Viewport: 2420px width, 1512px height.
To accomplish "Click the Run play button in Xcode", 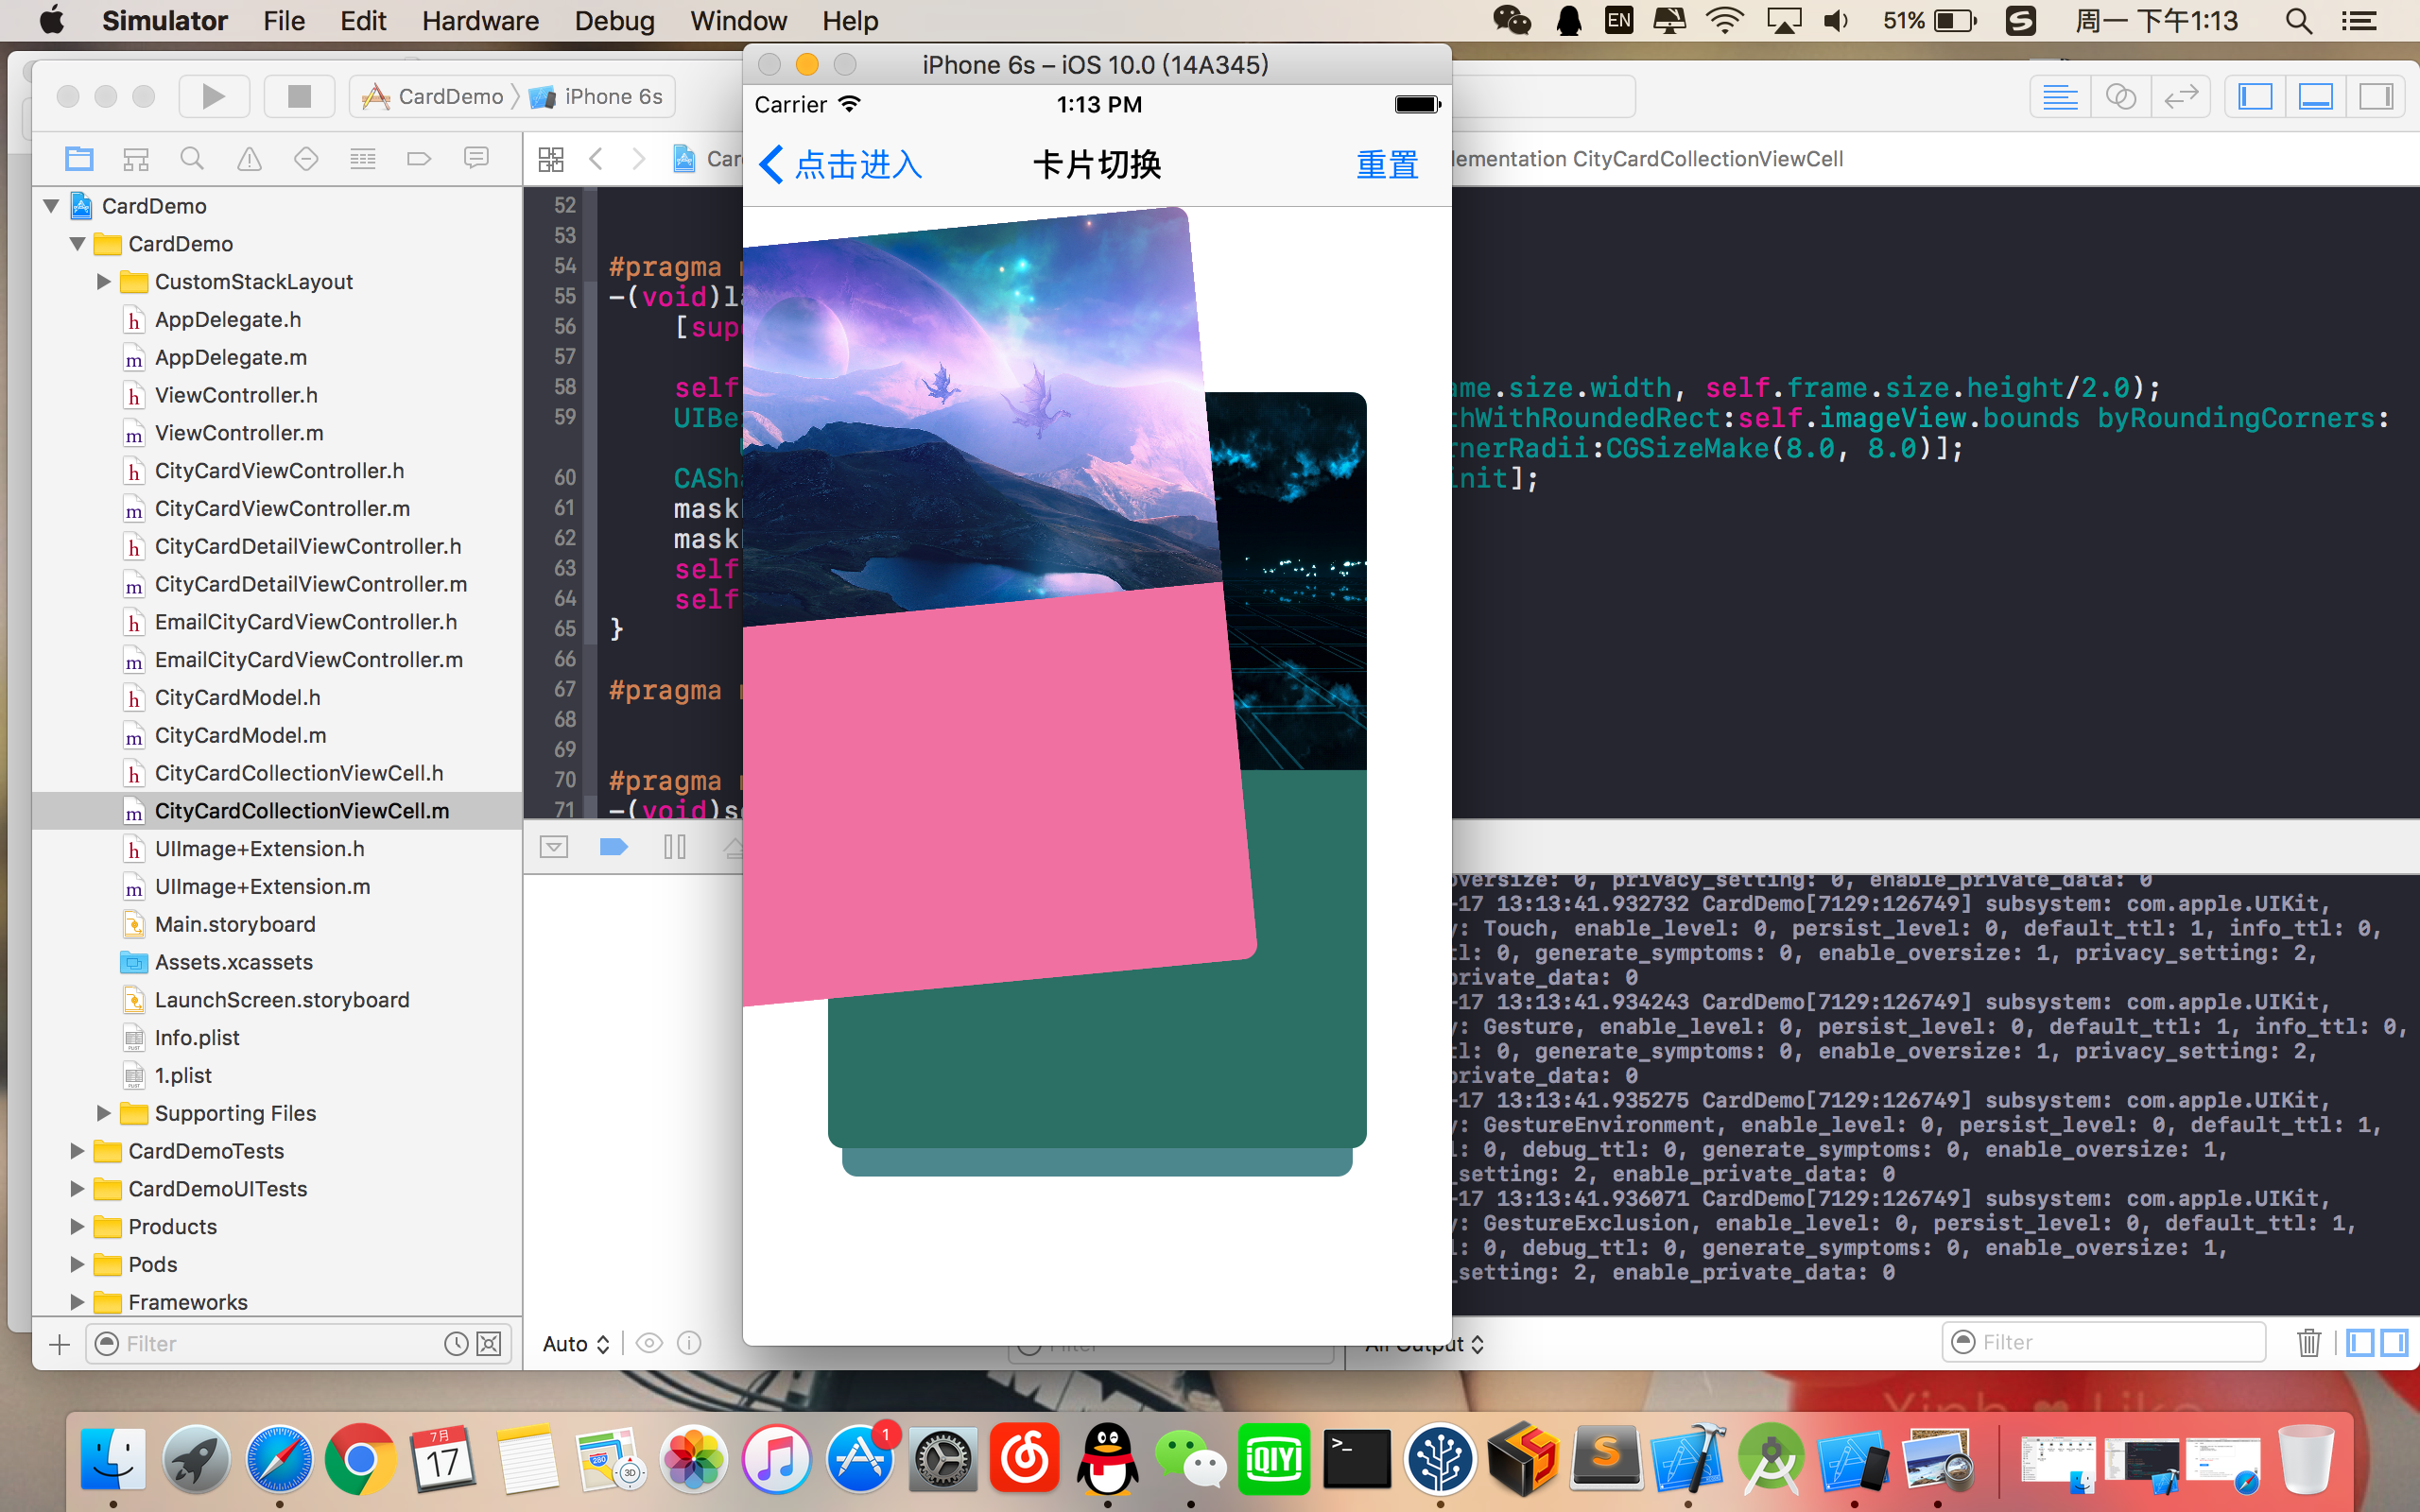I will [x=213, y=96].
